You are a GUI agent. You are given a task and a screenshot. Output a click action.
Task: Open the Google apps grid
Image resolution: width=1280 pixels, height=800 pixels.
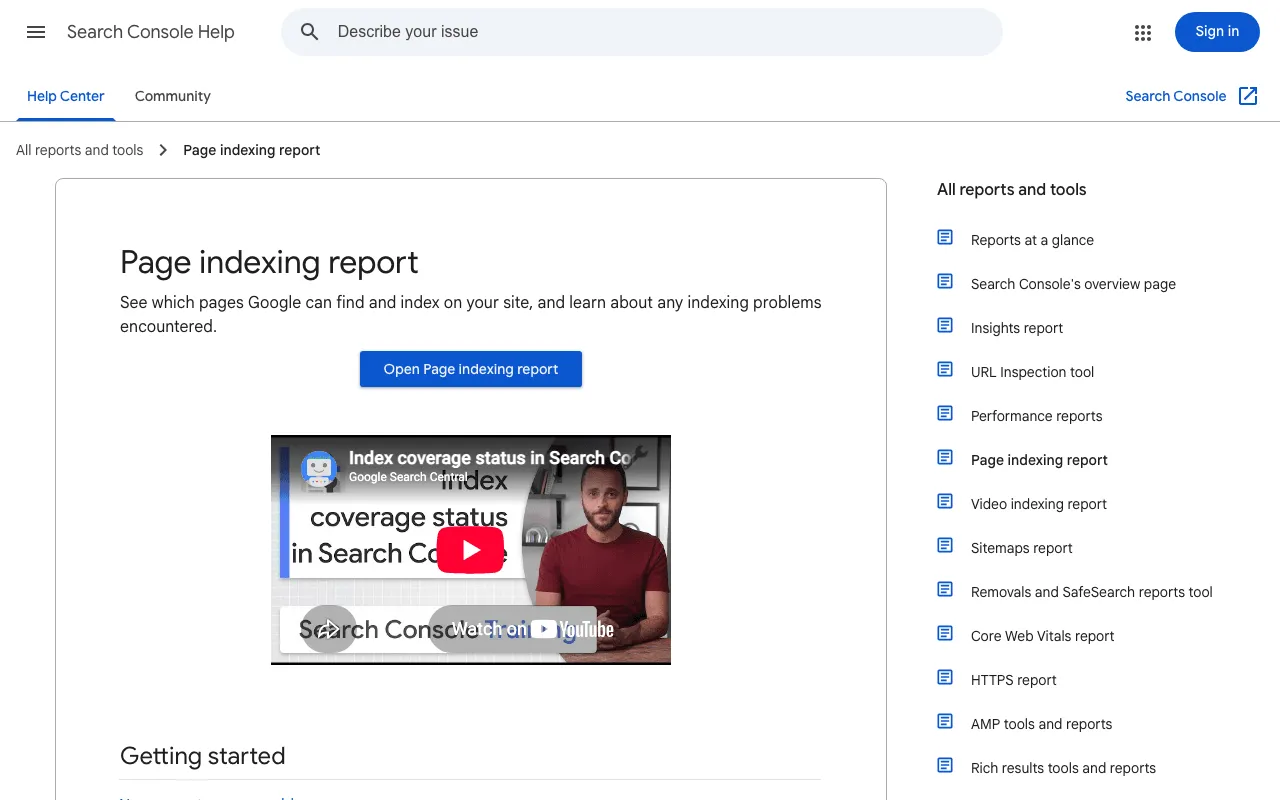[1143, 33]
